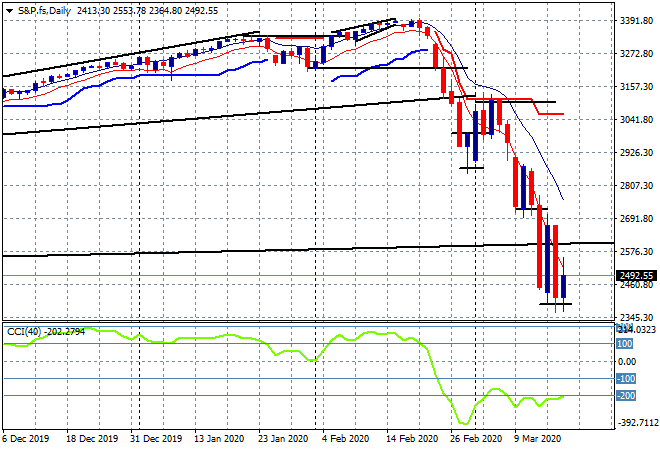Viewport: 660px width, 450px height.
Task: Open the chart dropdown triangle beside S&P.fs
Action: tap(10, 11)
